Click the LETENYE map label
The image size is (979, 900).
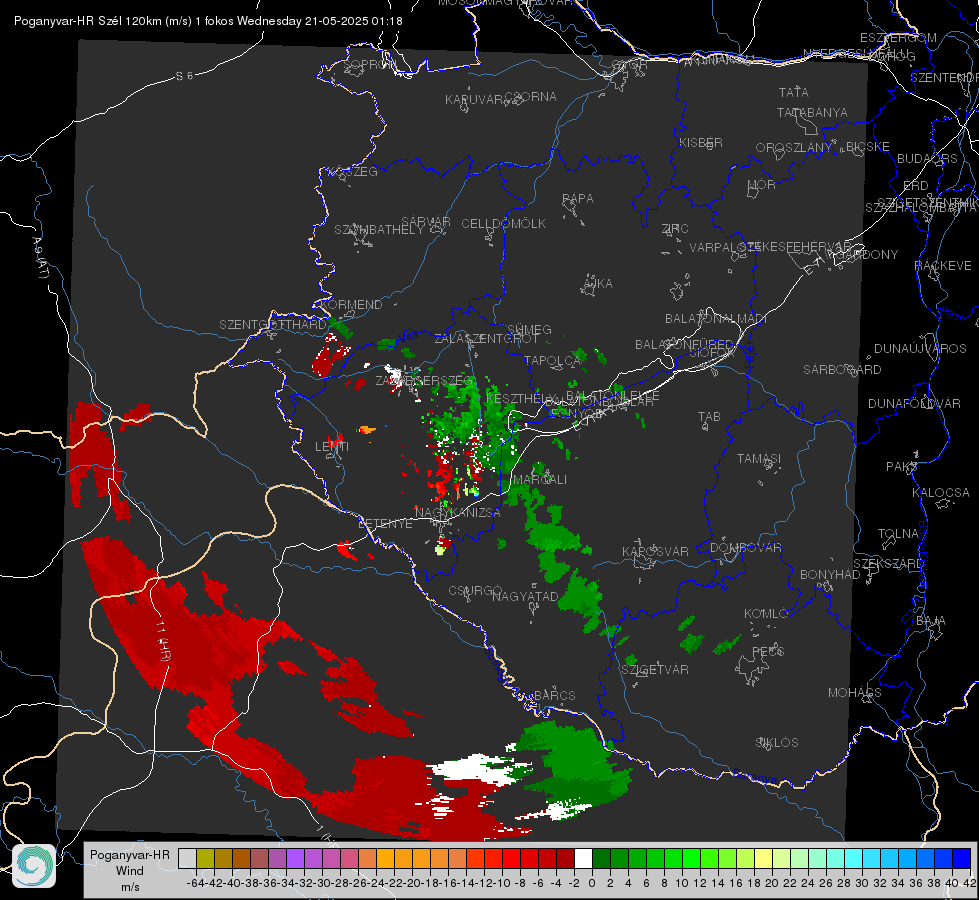click(x=385, y=523)
